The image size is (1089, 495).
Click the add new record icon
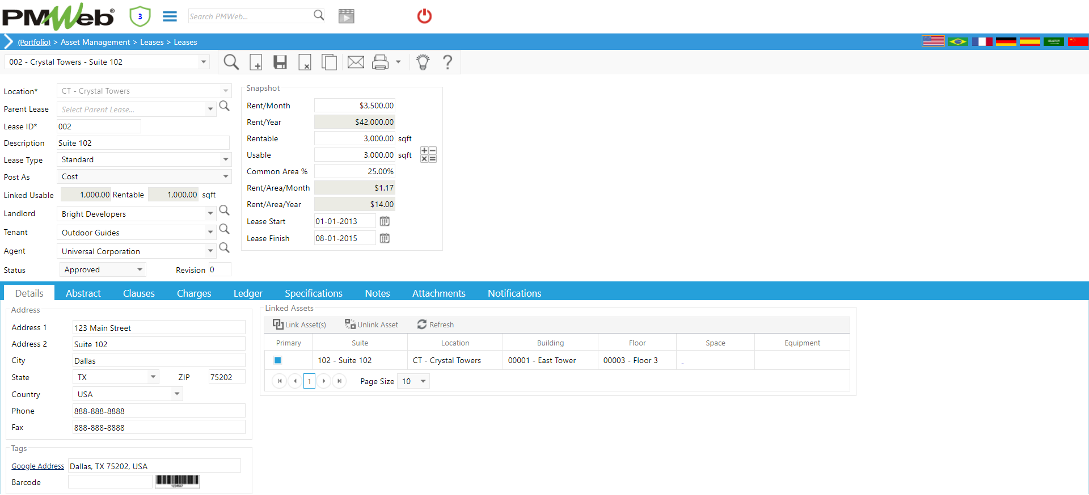click(x=256, y=62)
